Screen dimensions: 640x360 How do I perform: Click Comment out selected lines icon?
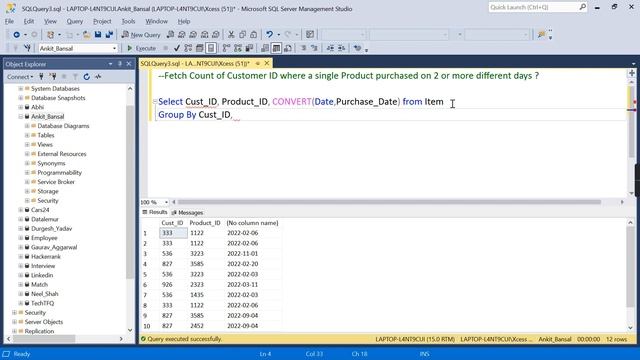(303, 48)
